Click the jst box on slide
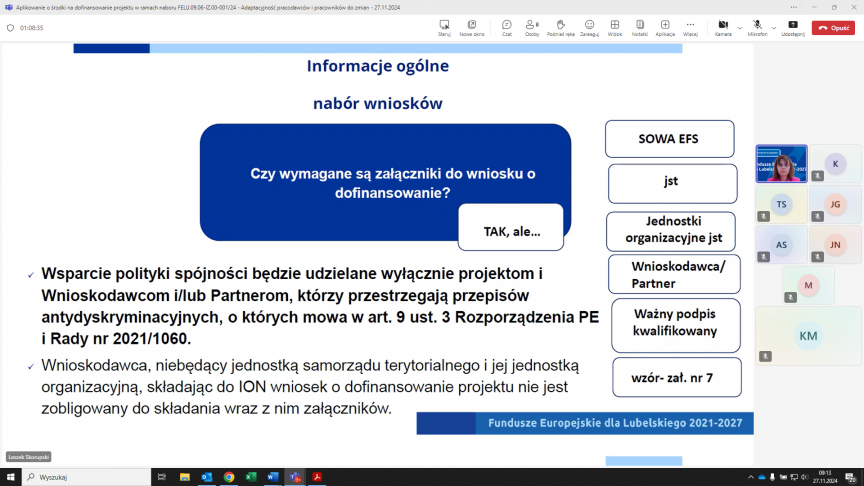Viewport: 864px width, 486px height. [672, 183]
